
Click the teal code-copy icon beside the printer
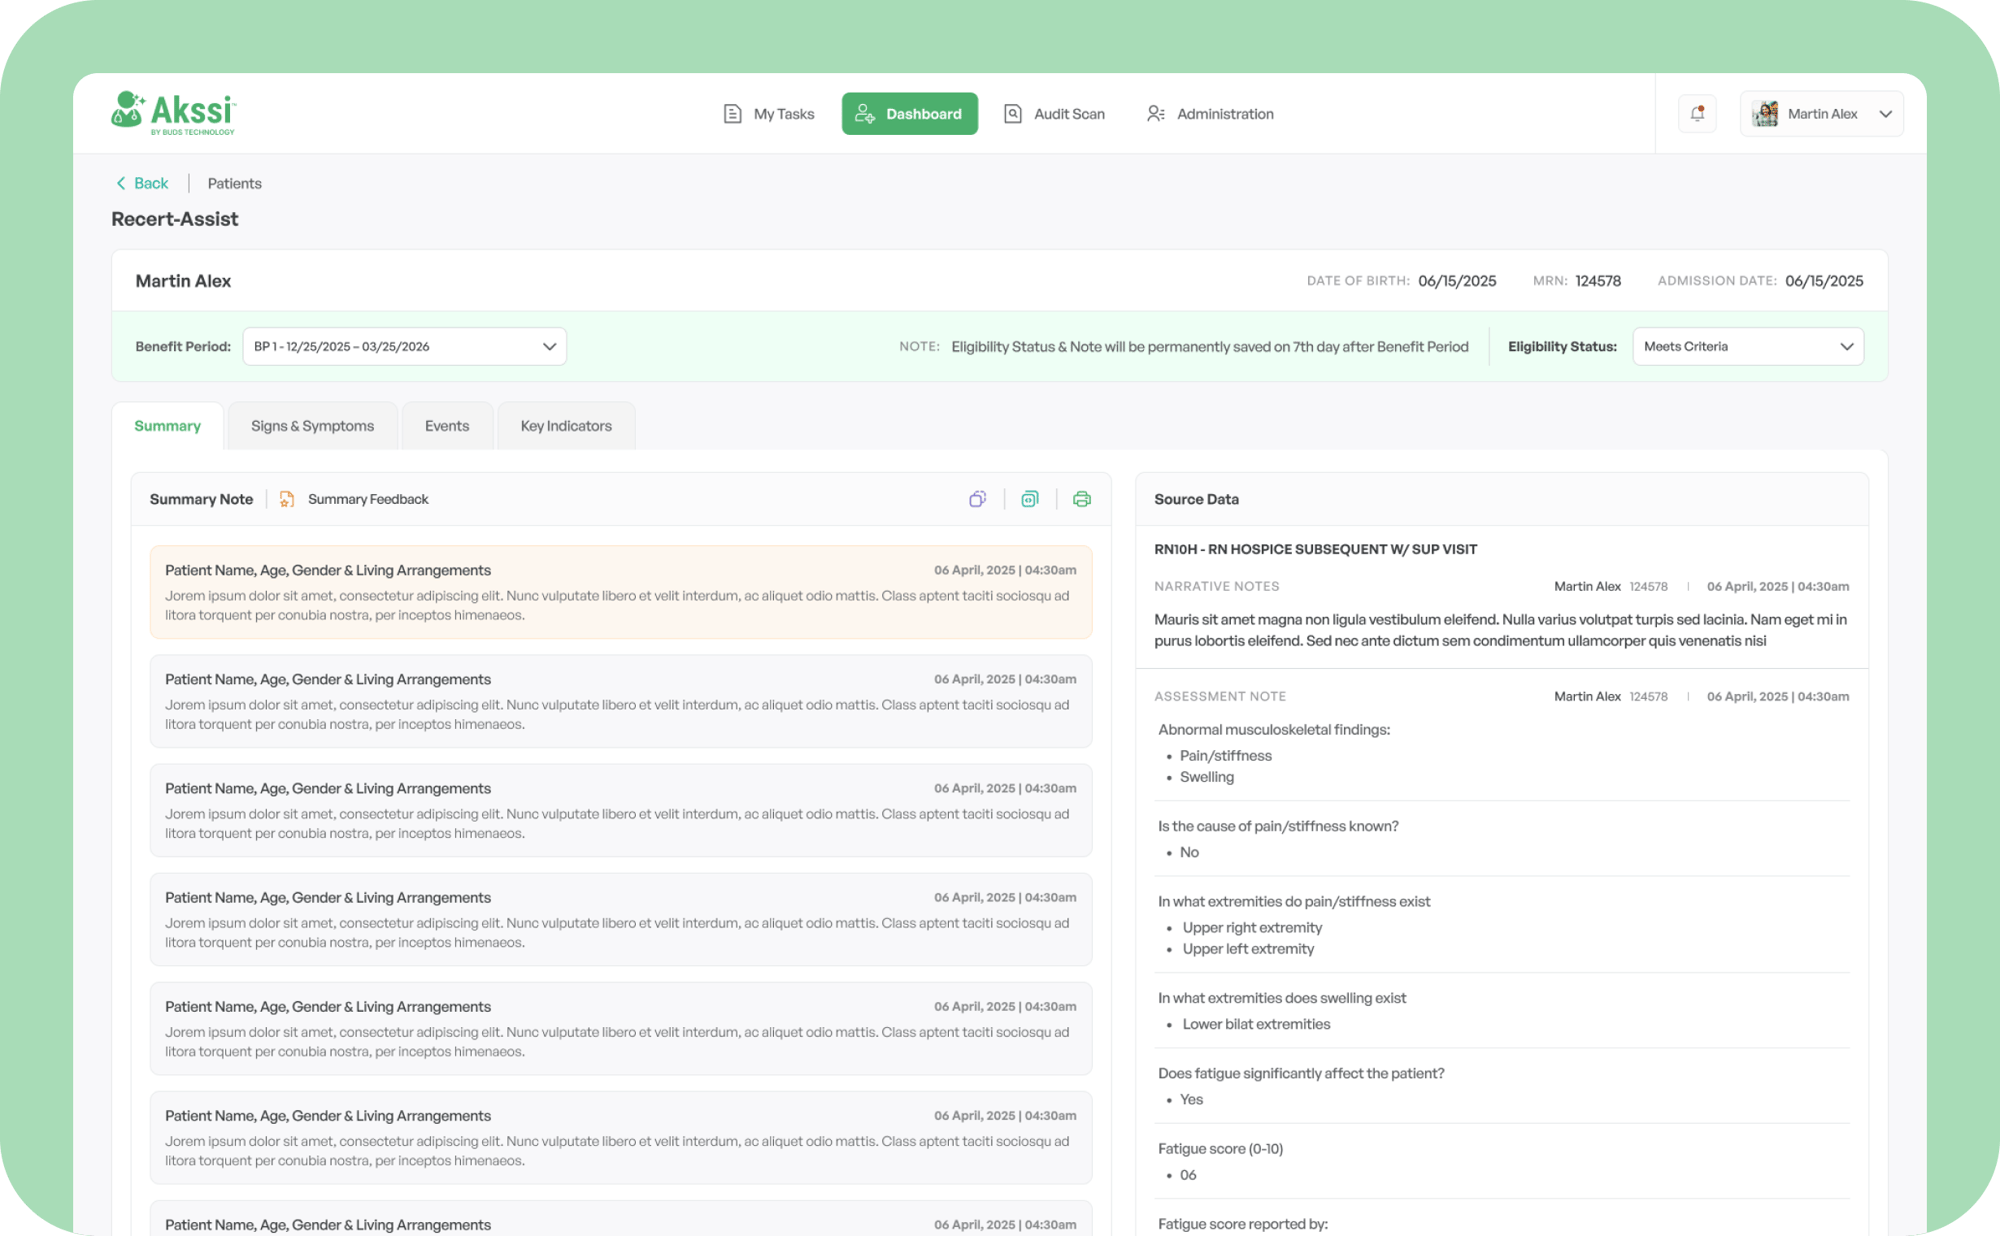click(1029, 499)
